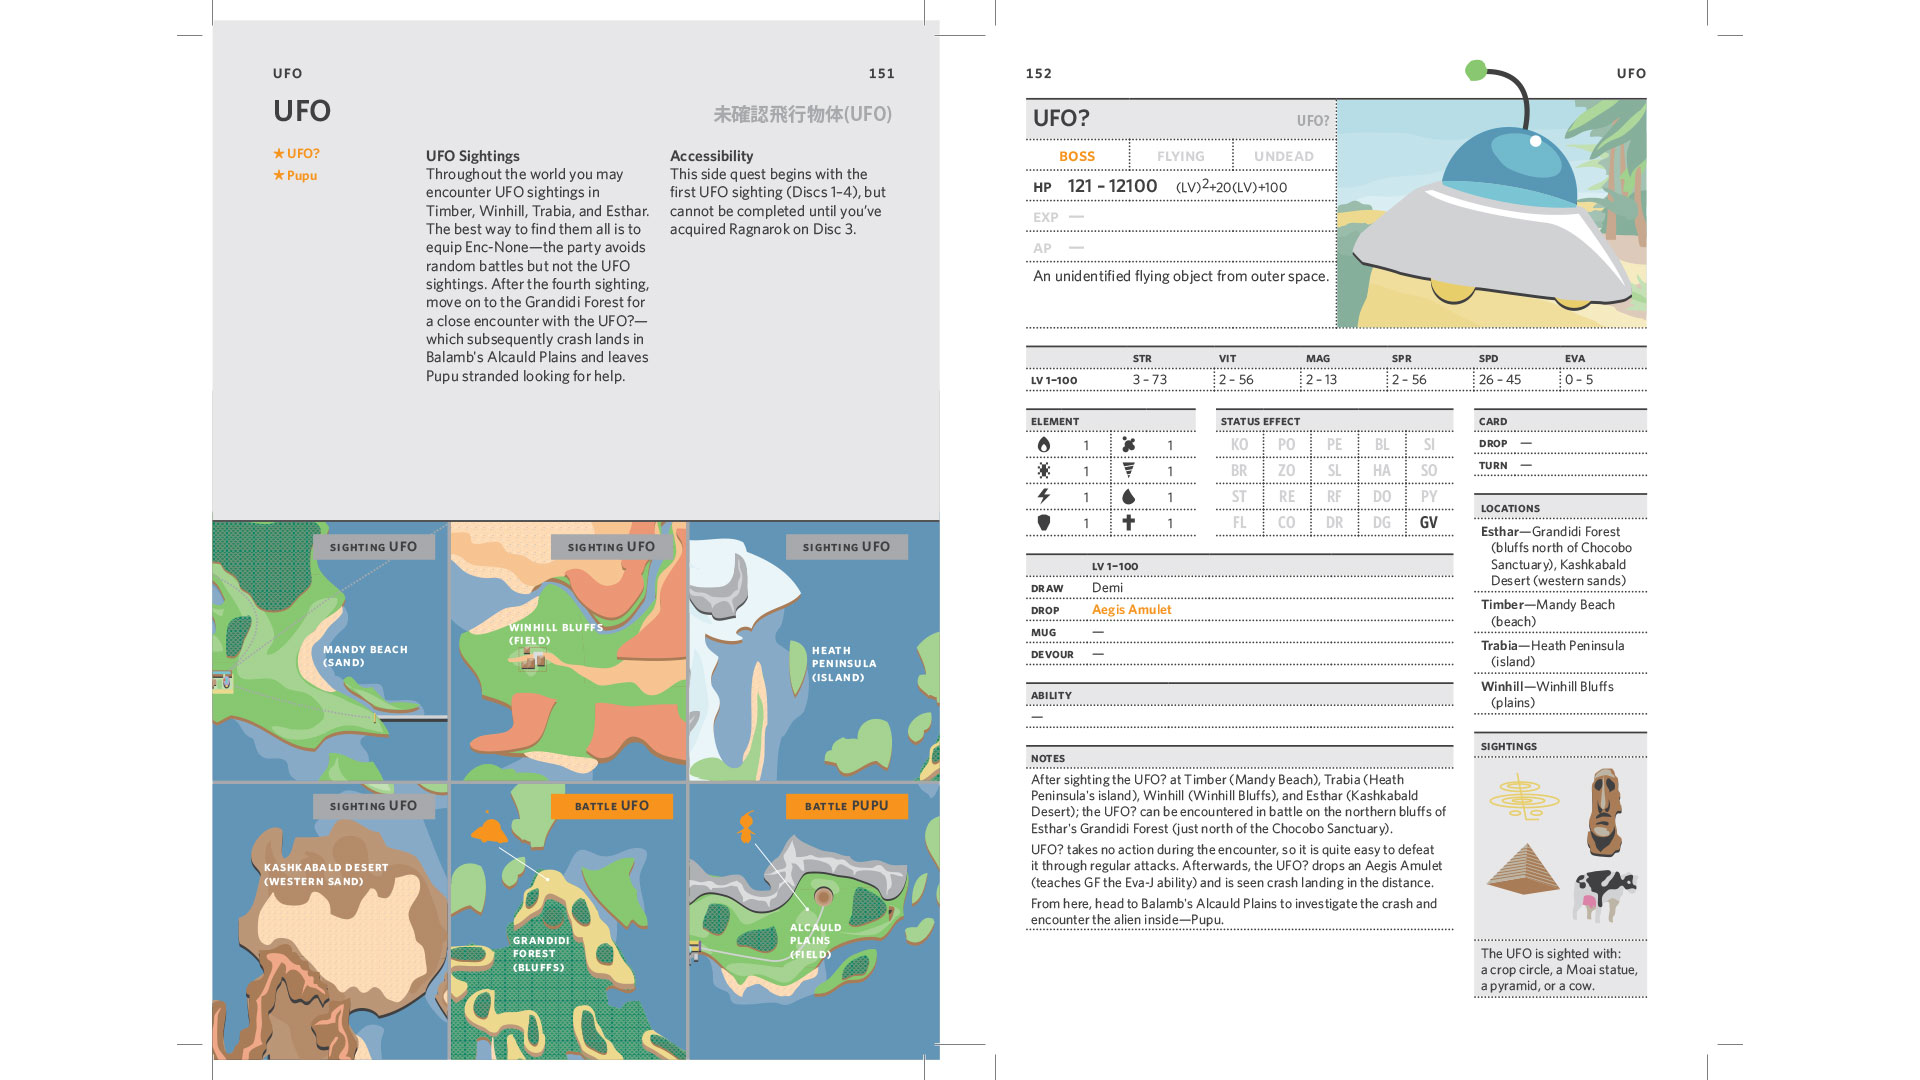Click the ice element snowflake icon
This screenshot has height=1080, width=1920.
pyautogui.click(x=1044, y=471)
